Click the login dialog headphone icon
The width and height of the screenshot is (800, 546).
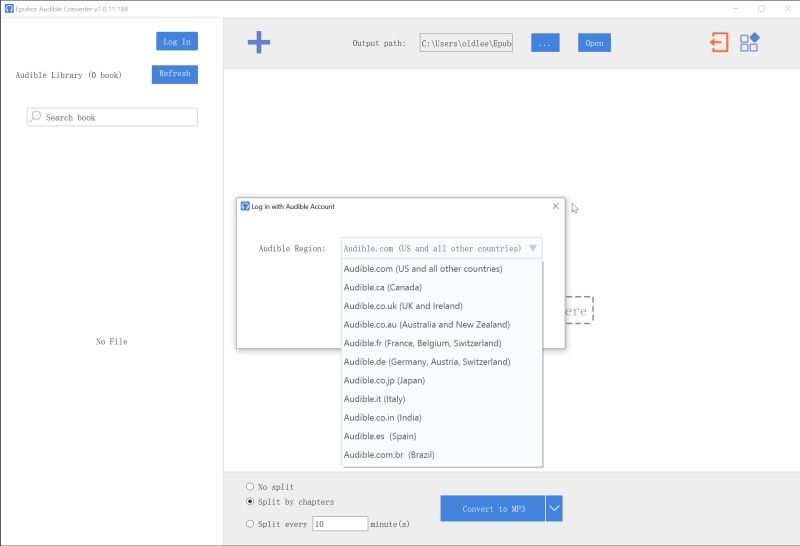tap(245, 206)
